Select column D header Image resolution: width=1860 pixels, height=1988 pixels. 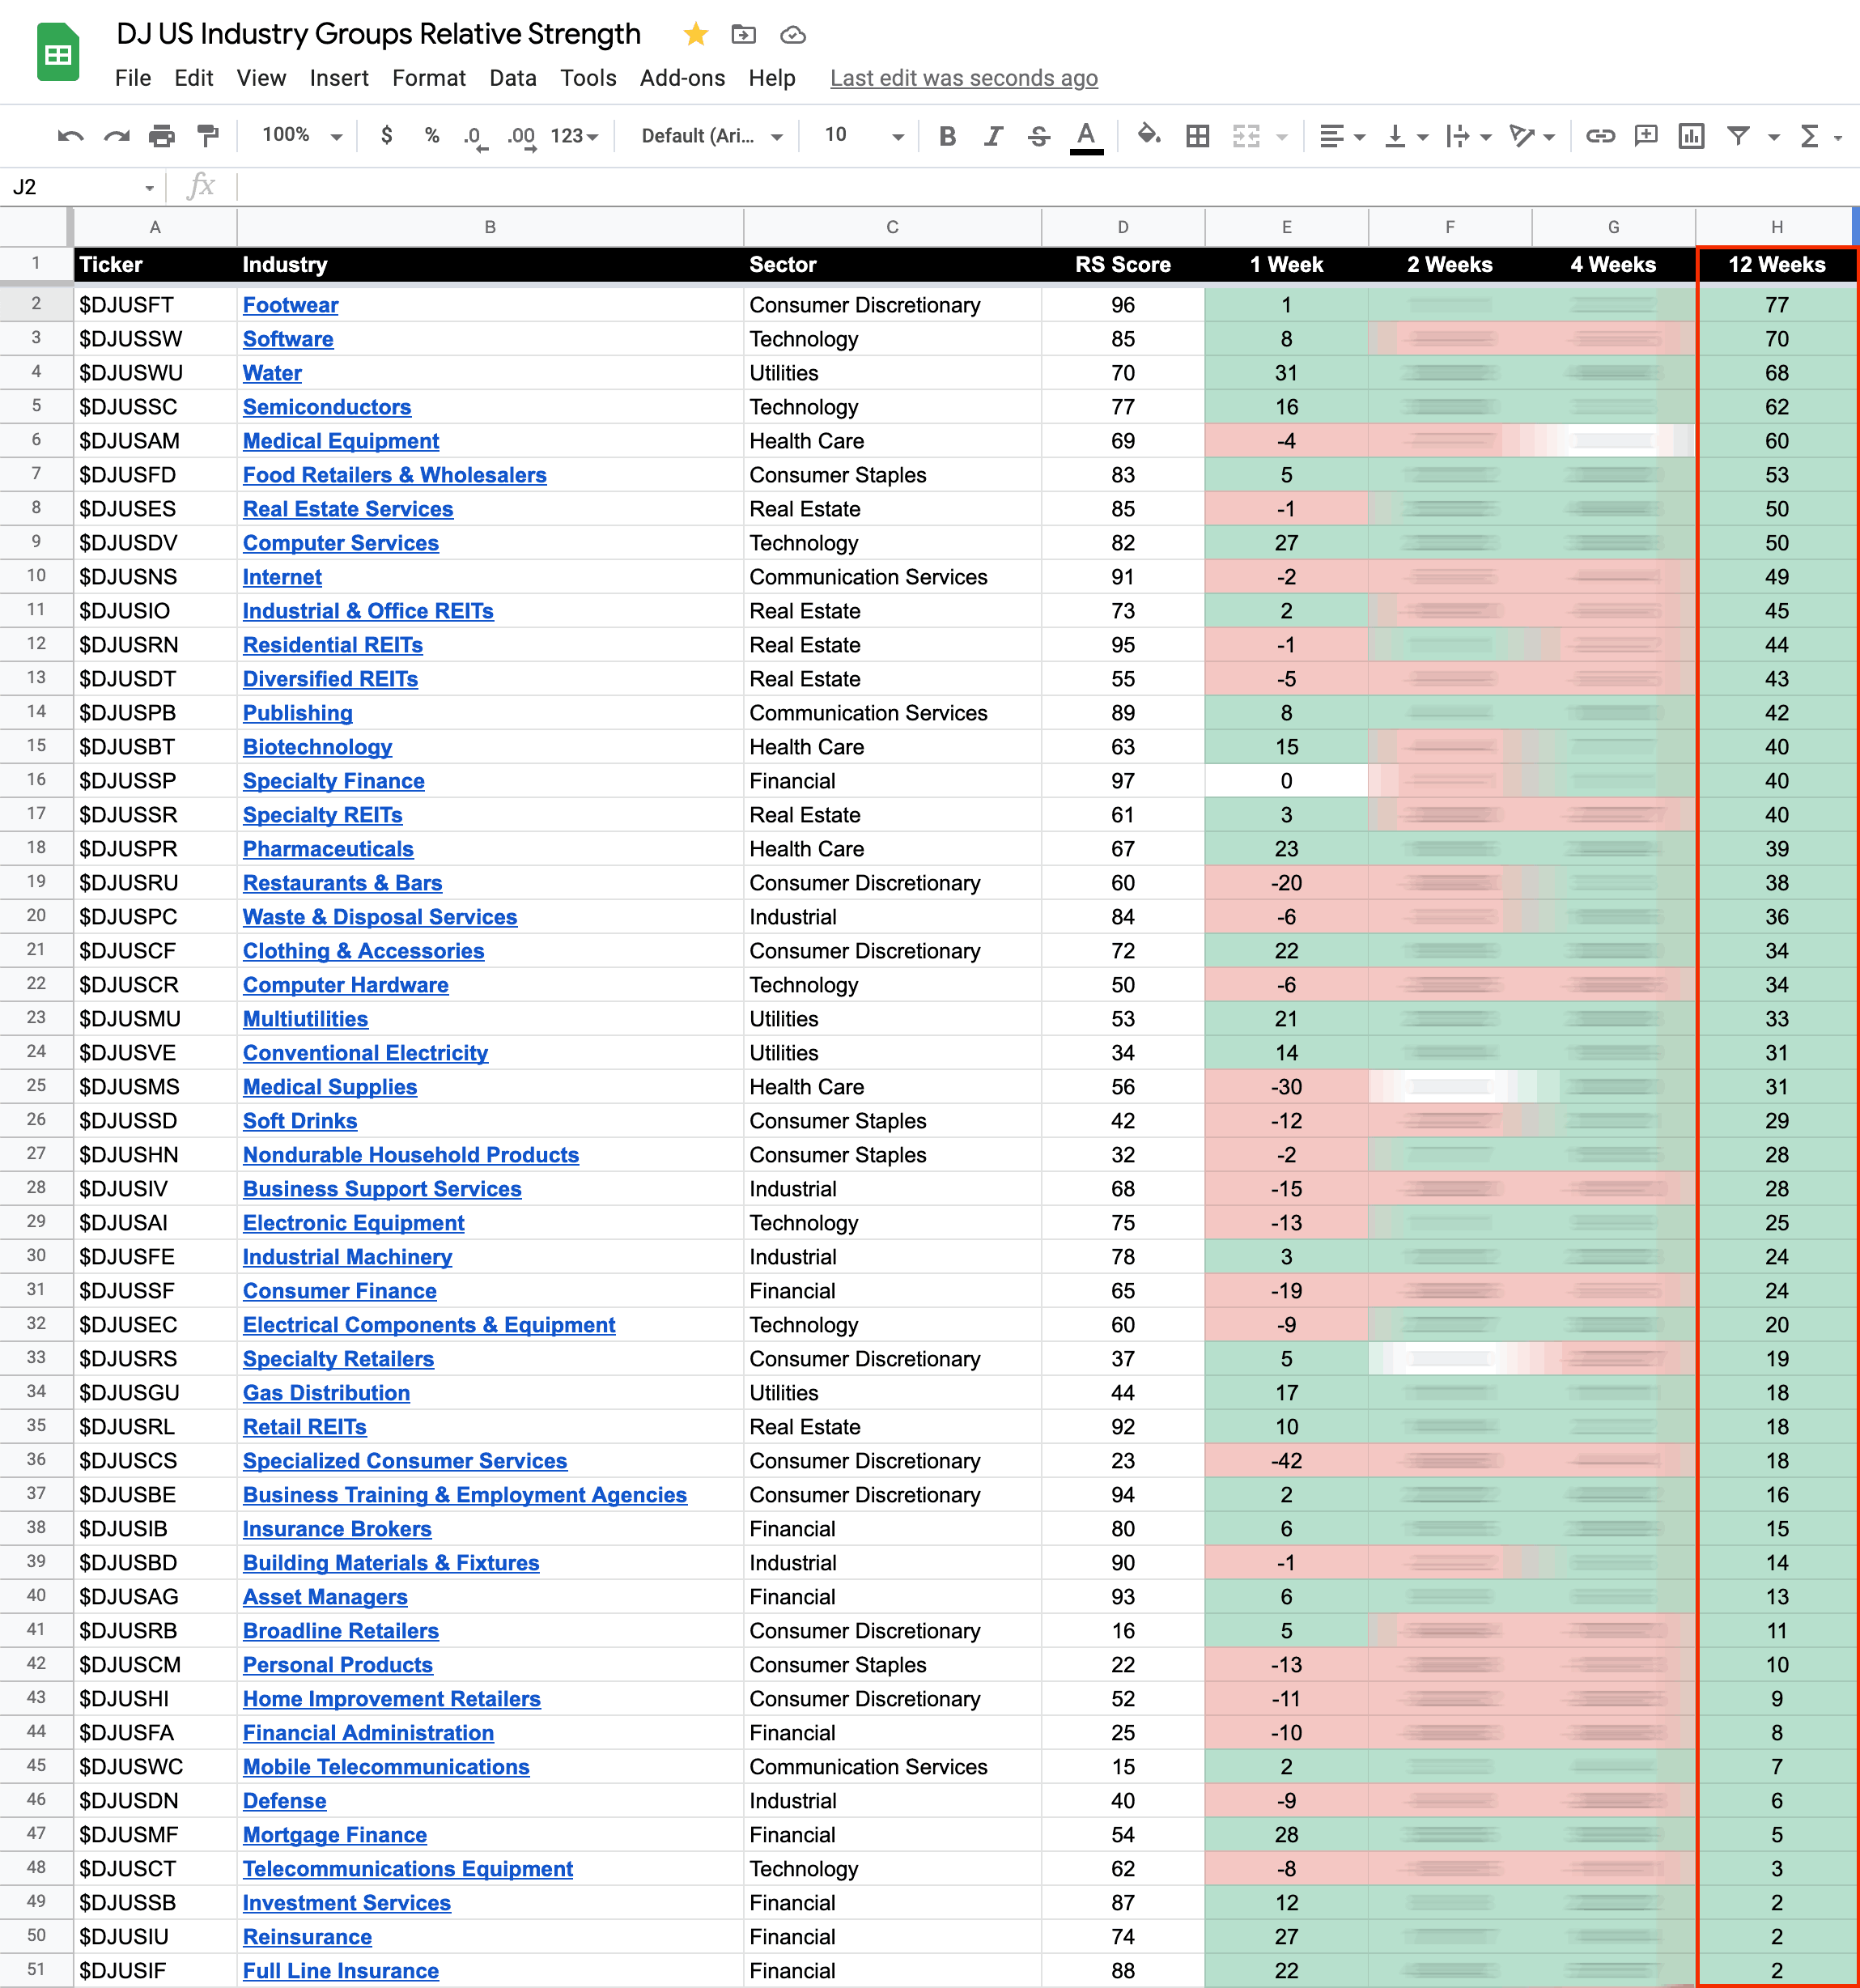point(1123,227)
